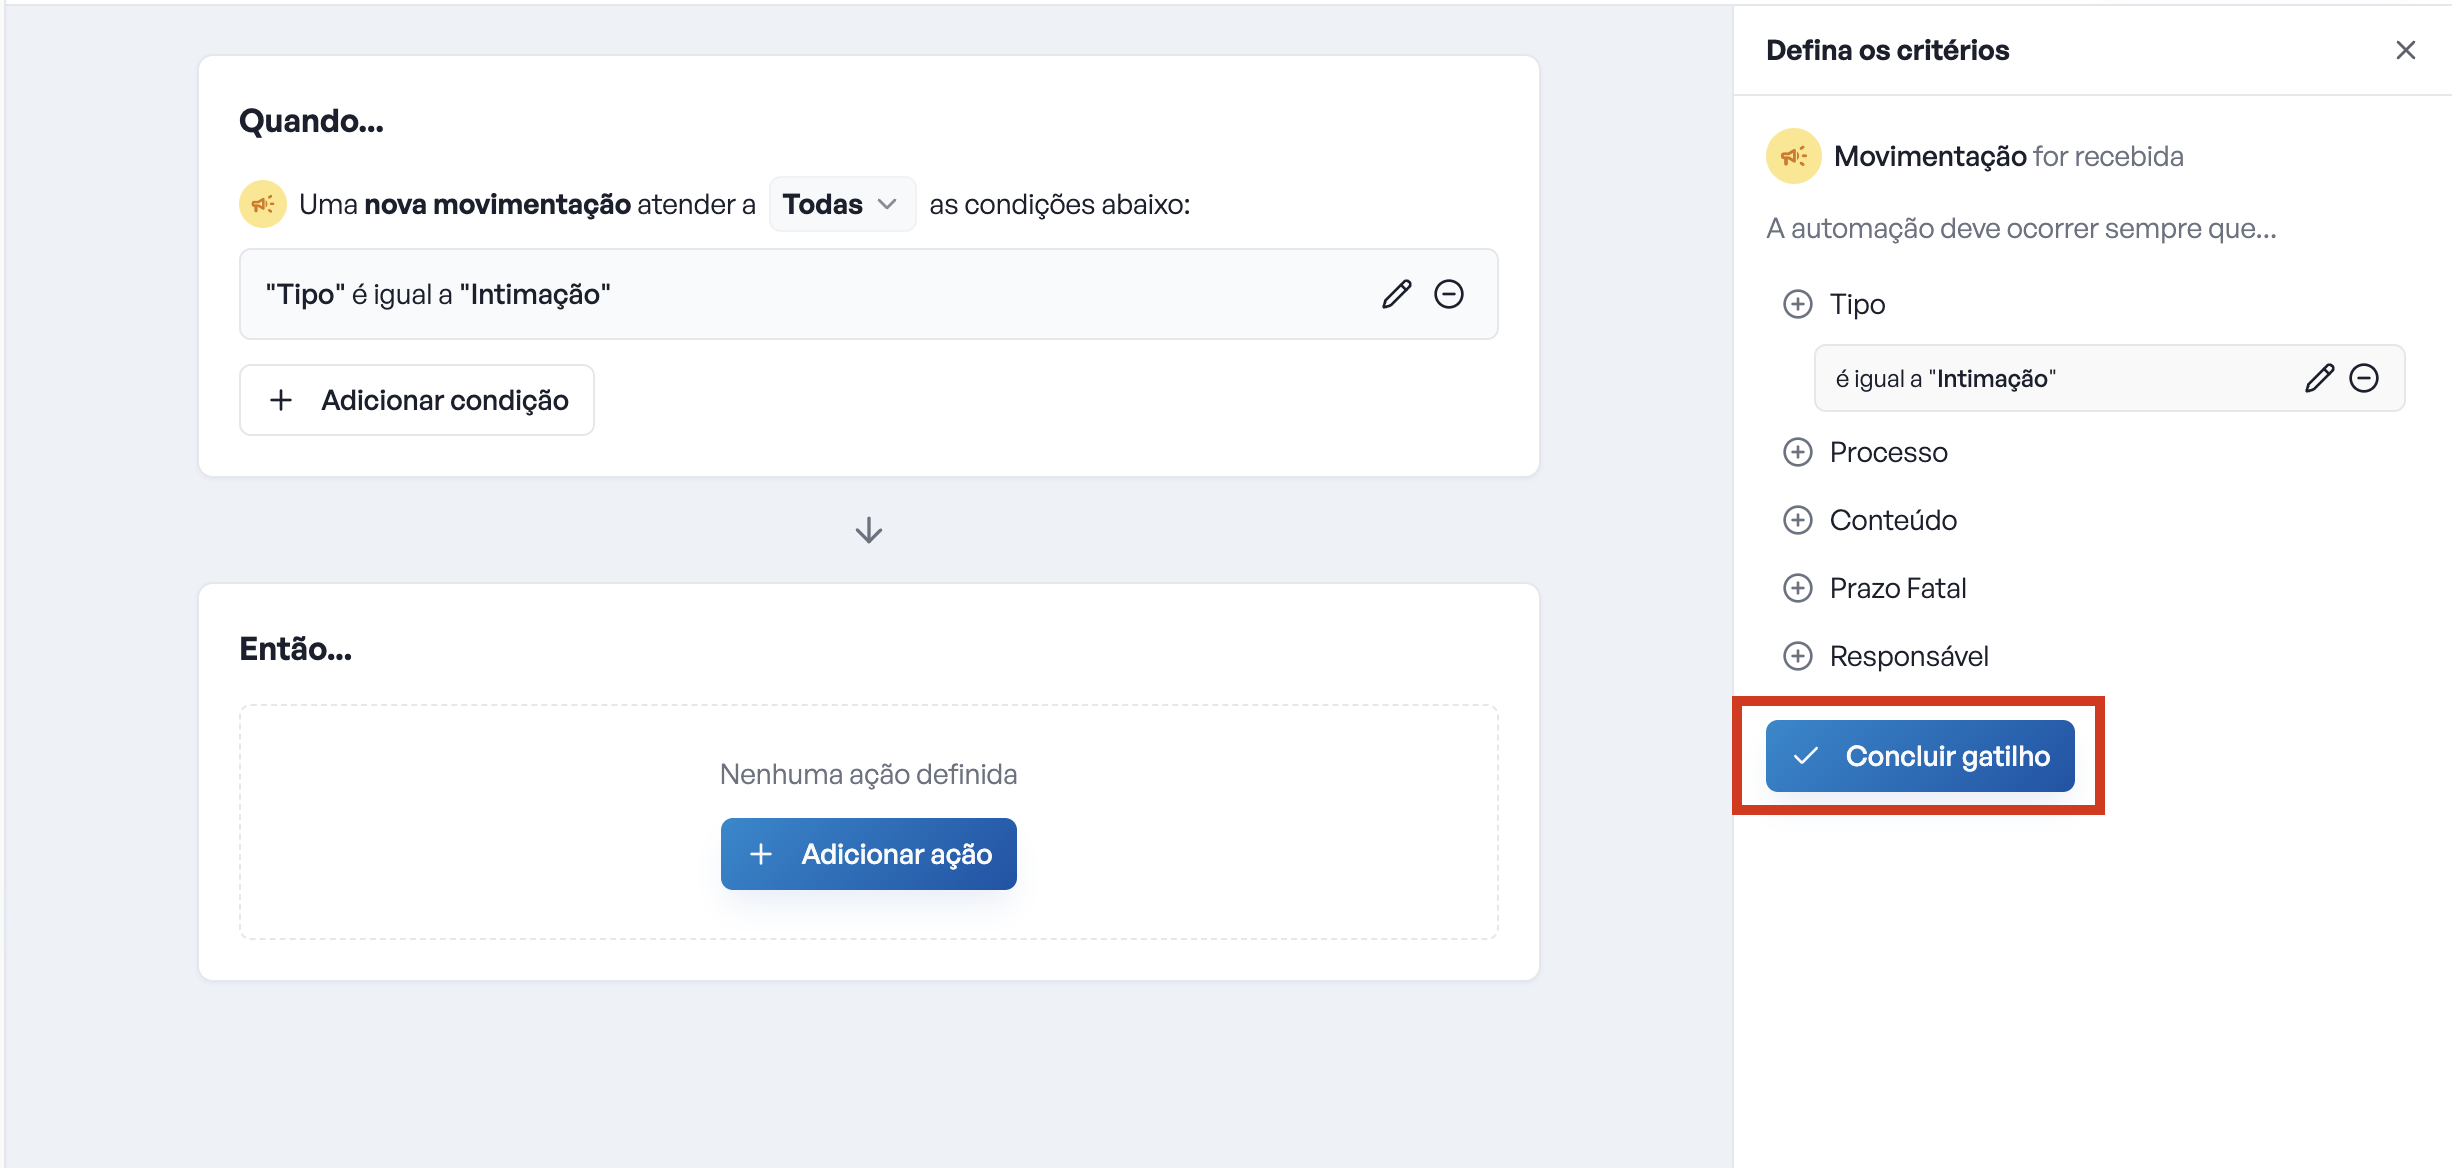Screen dimensions: 2452x1168
Task: Edit the "Tipo" condition with pencil icon
Action: pos(1396,294)
